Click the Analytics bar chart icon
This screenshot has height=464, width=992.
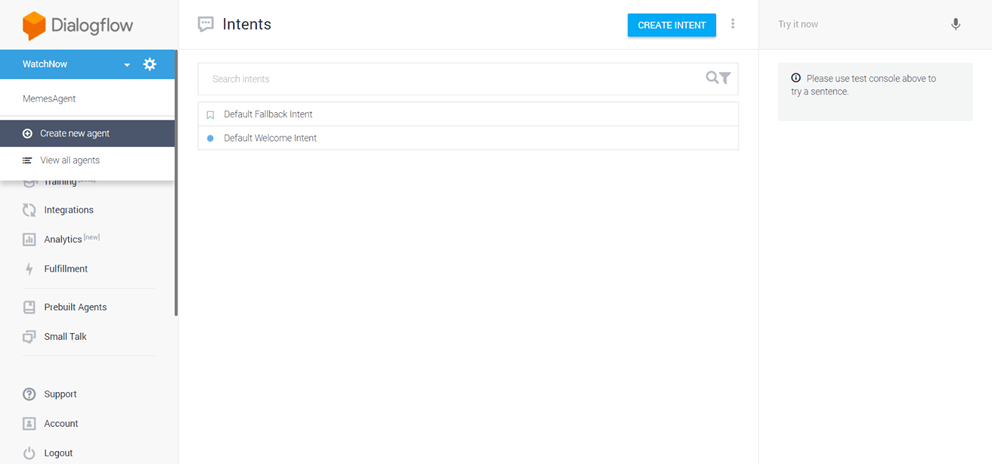pos(29,239)
